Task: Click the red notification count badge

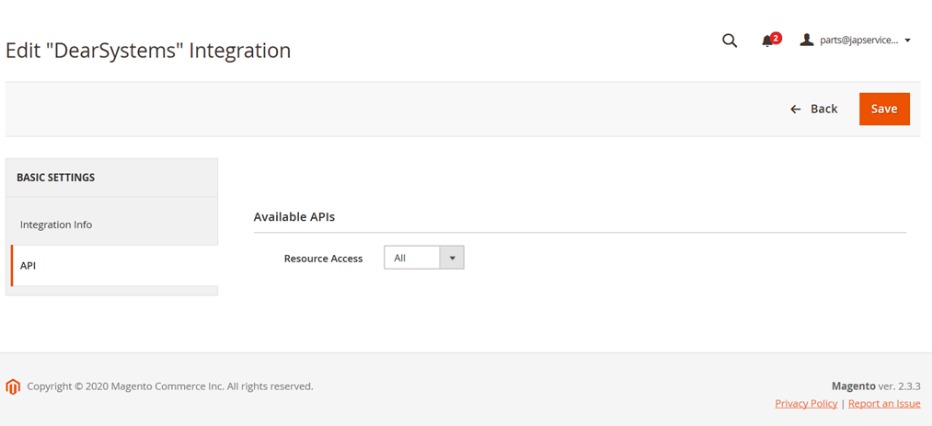Action: pos(776,37)
